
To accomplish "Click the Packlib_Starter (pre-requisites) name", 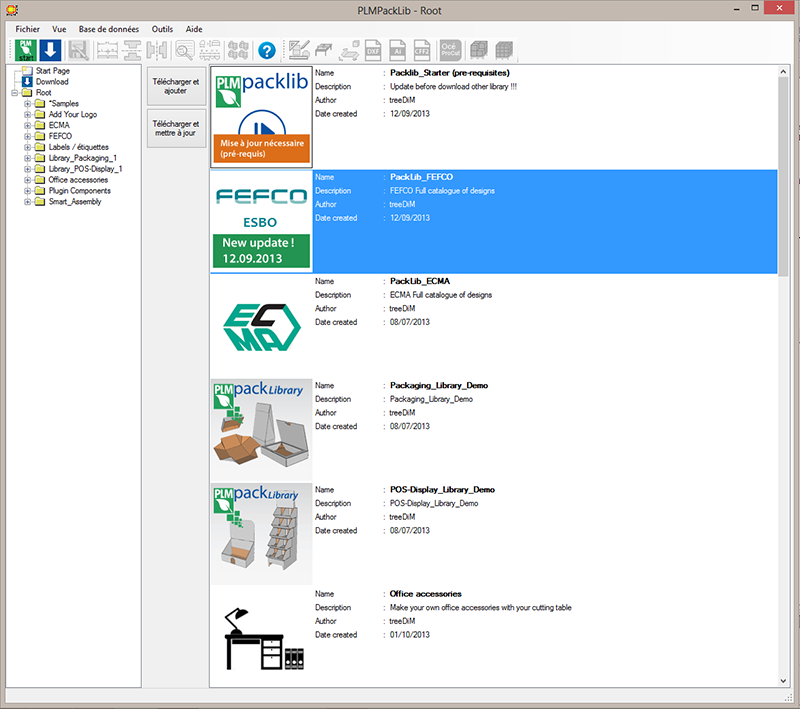I will (x=449, y=73).
